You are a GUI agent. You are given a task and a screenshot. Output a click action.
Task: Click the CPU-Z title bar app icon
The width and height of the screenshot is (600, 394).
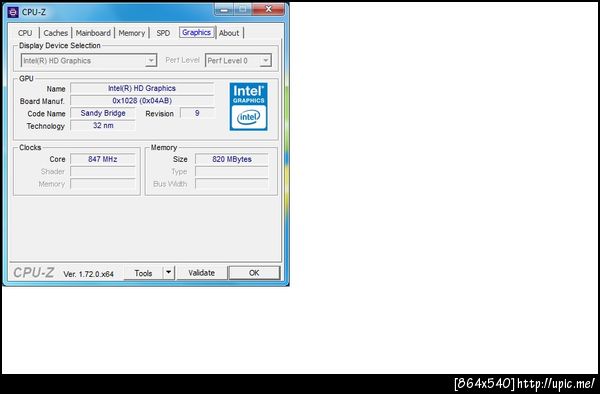coord(13,12)
